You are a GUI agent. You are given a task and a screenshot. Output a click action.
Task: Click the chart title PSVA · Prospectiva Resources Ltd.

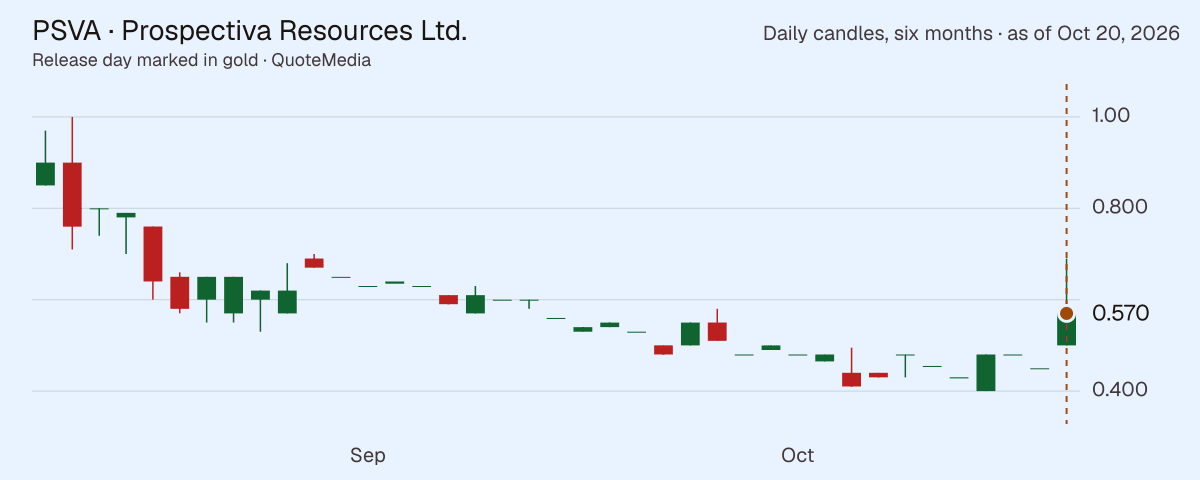[250, 31]
